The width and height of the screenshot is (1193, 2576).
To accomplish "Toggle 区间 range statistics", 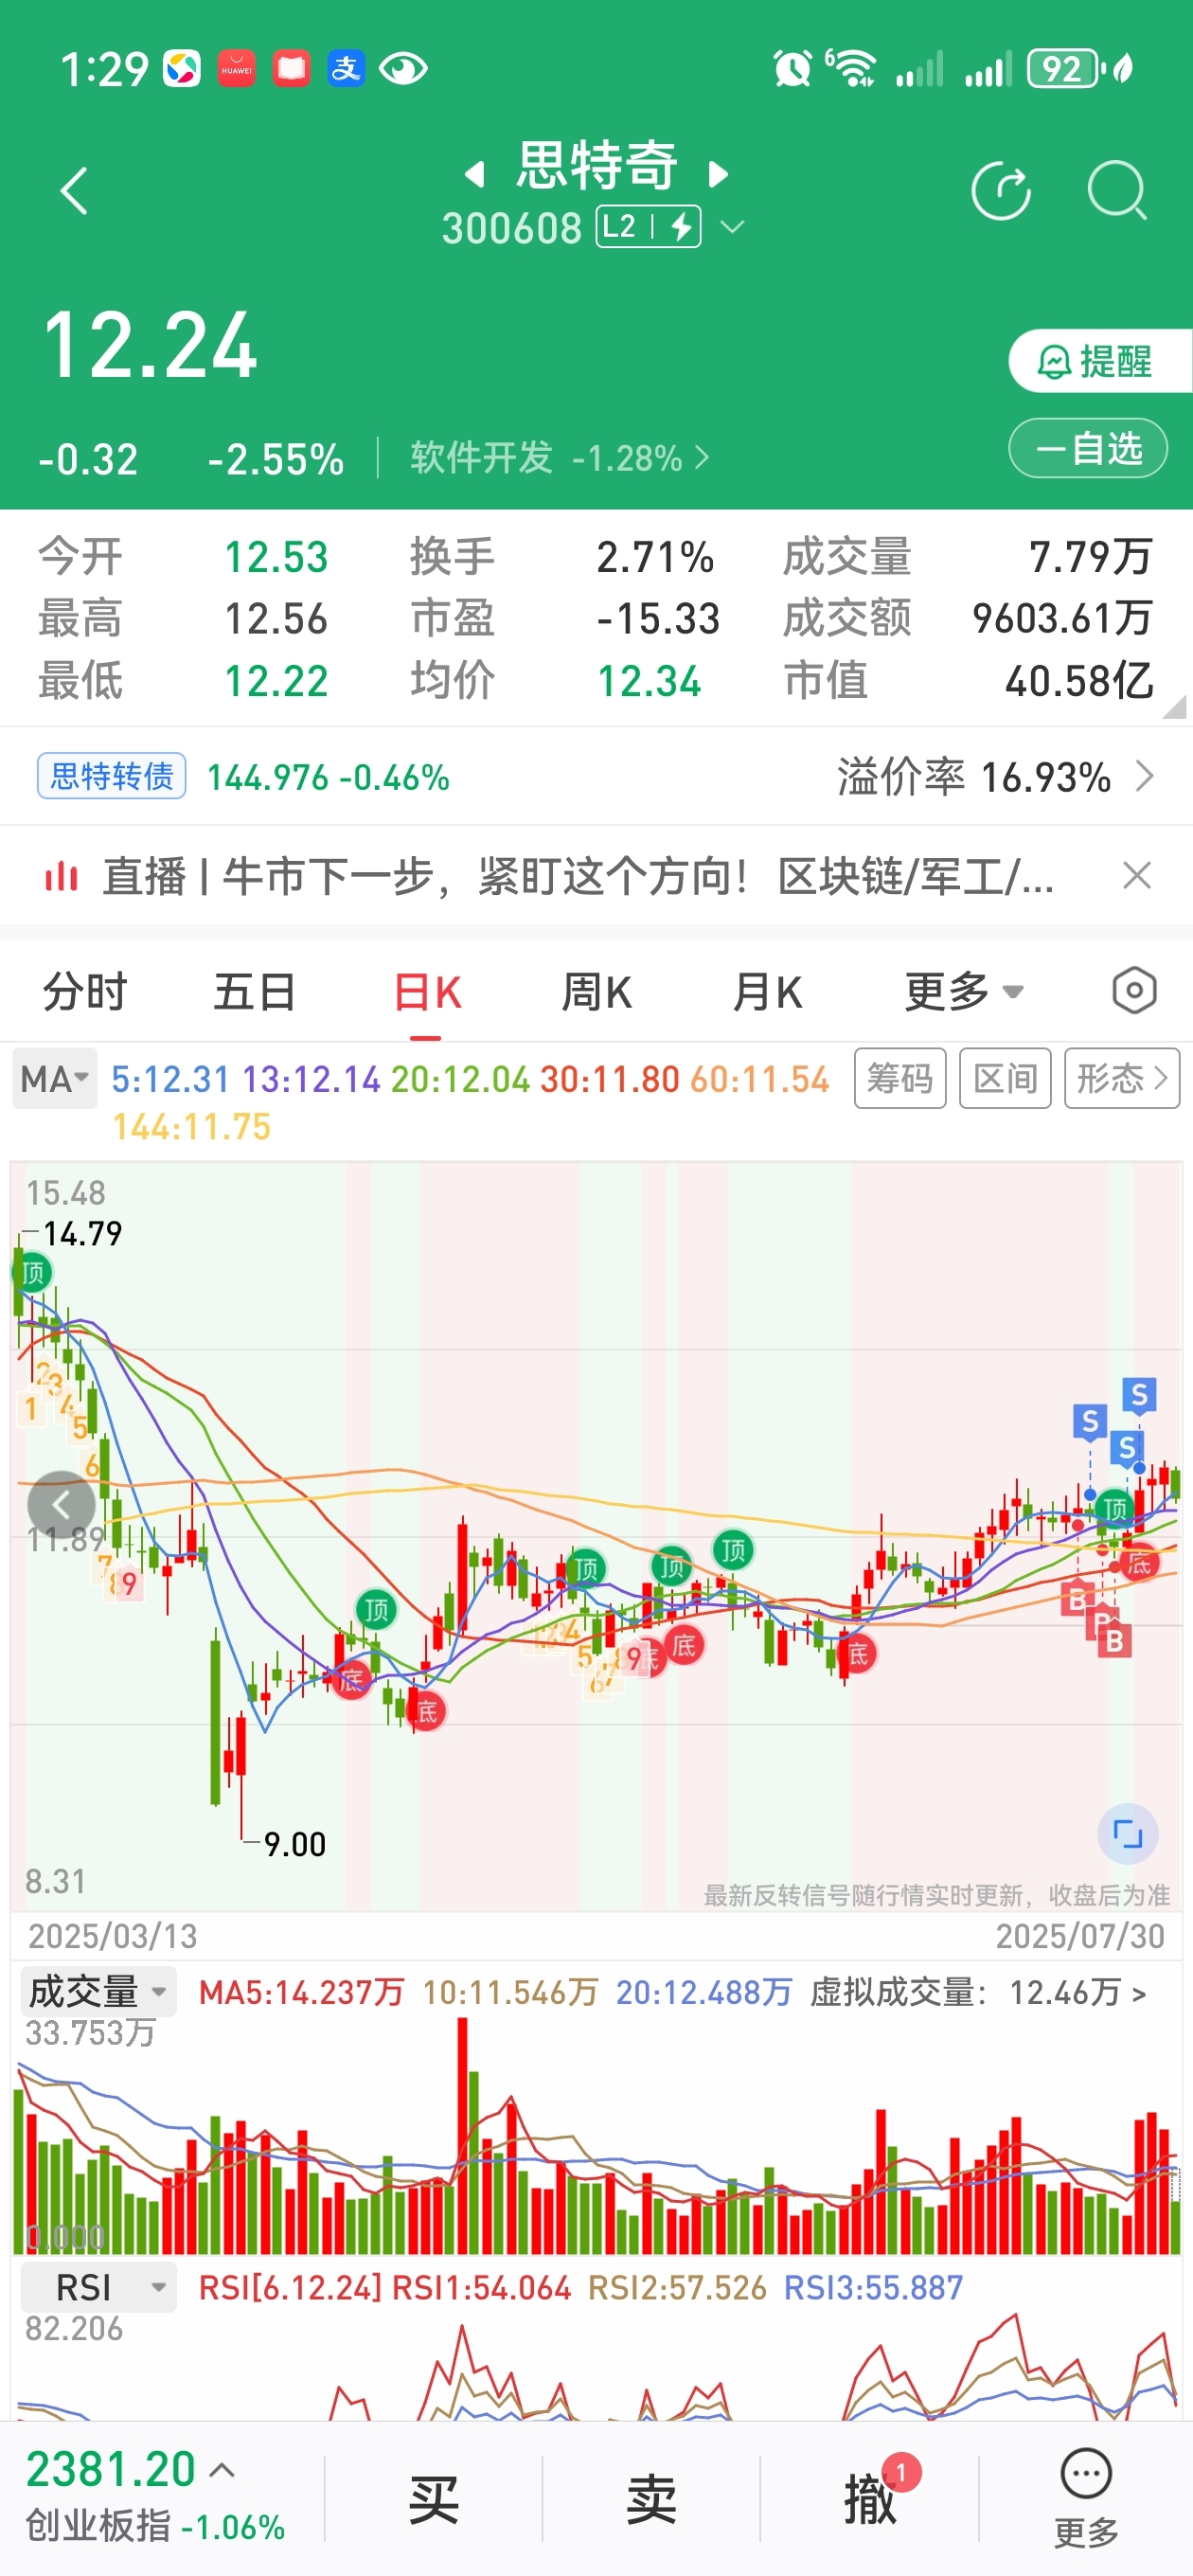I will 1005,1079.
